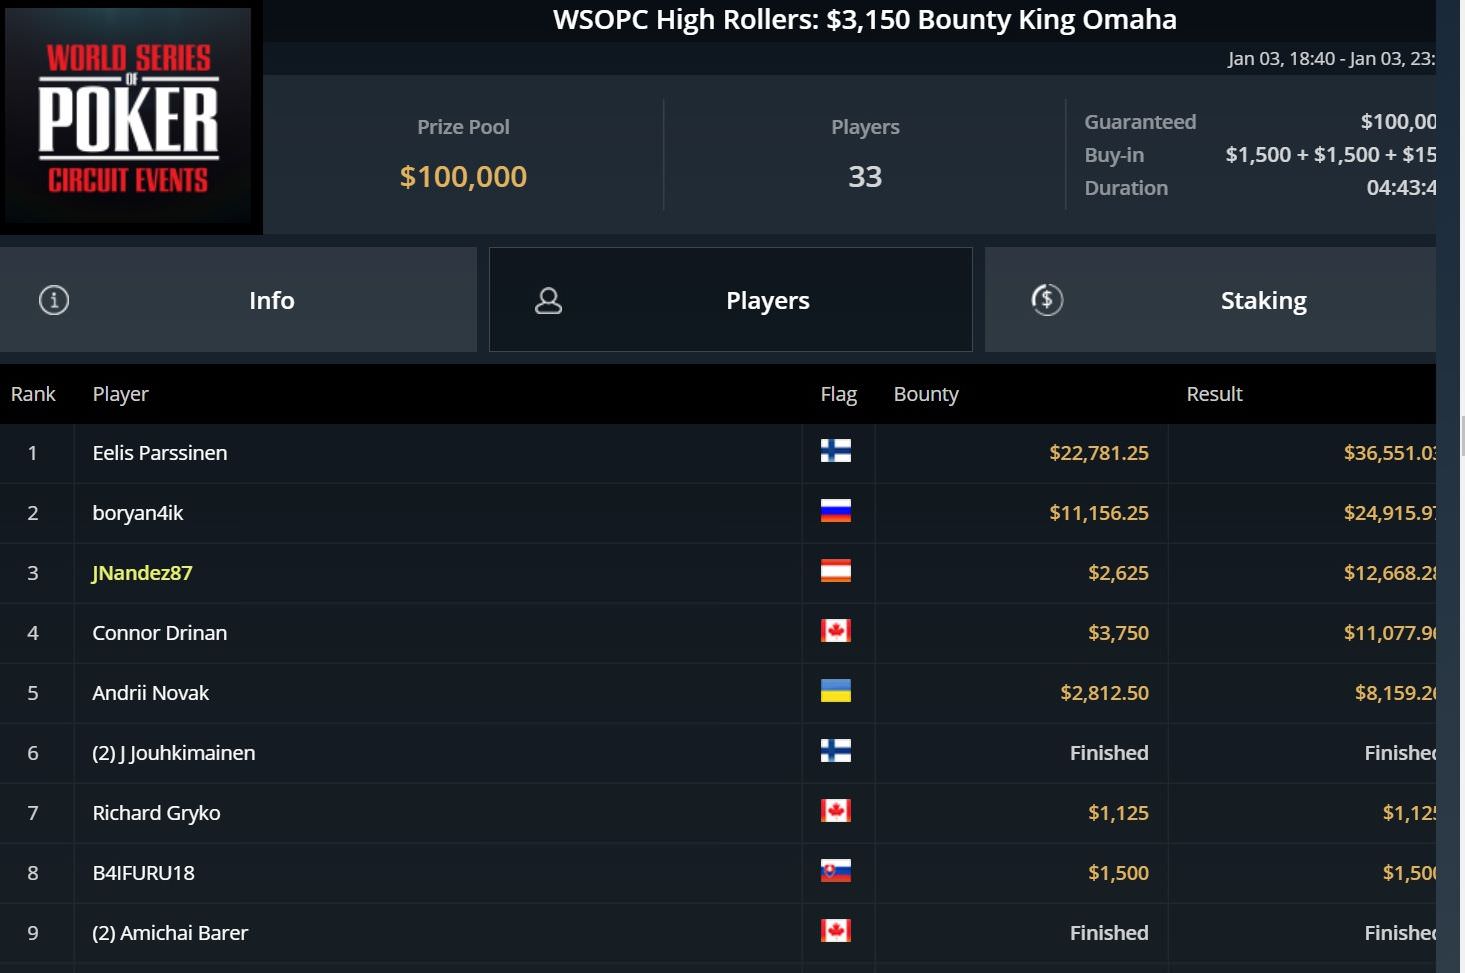Click the info circle icon
1465x973 pixels.
(54, 300)
